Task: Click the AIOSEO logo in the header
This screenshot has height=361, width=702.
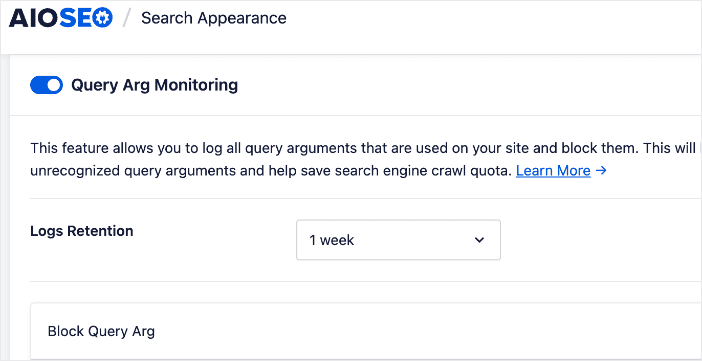Action: tap(61, 18)
